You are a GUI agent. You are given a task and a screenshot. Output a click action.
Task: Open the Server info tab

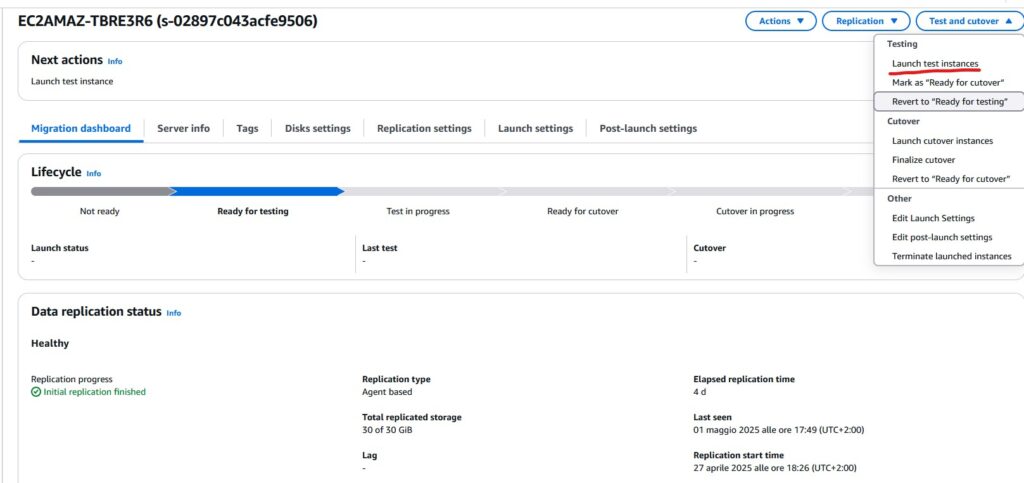(184, 129)
